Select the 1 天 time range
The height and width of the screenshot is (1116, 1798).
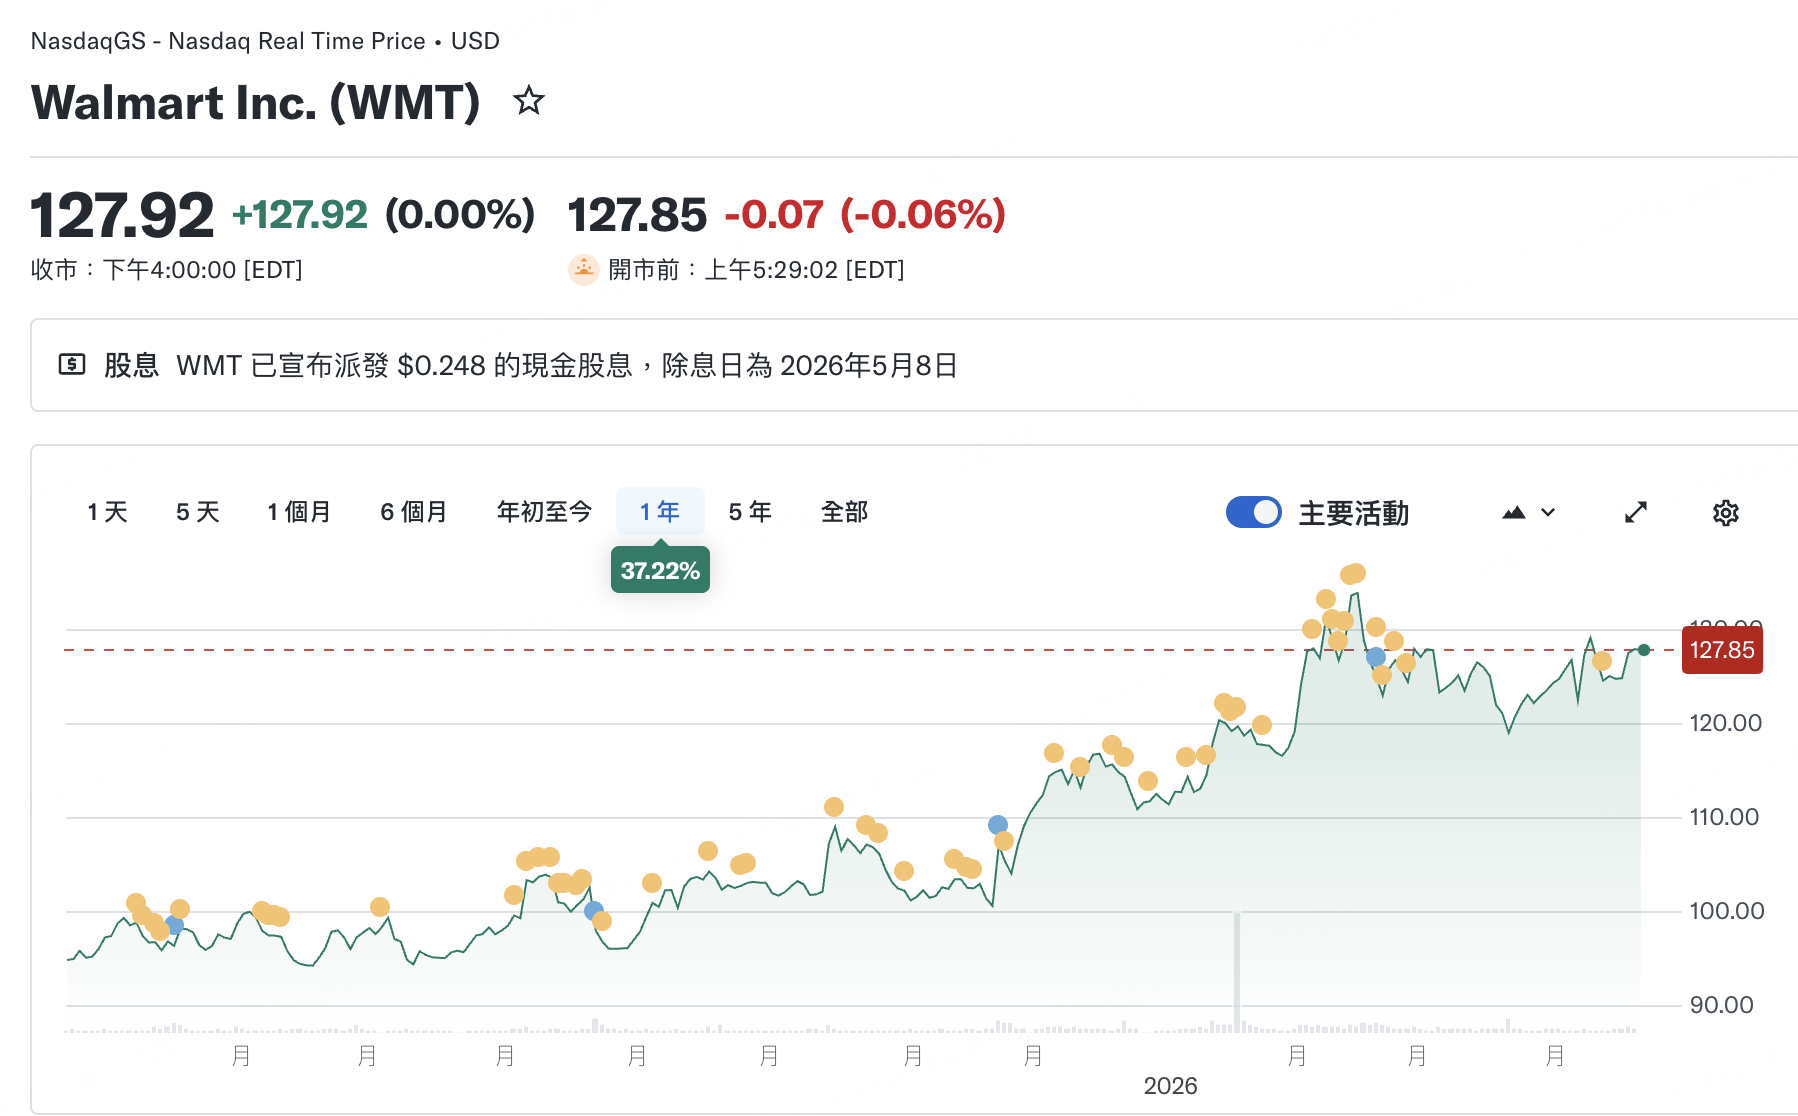[x=108, y=512]
